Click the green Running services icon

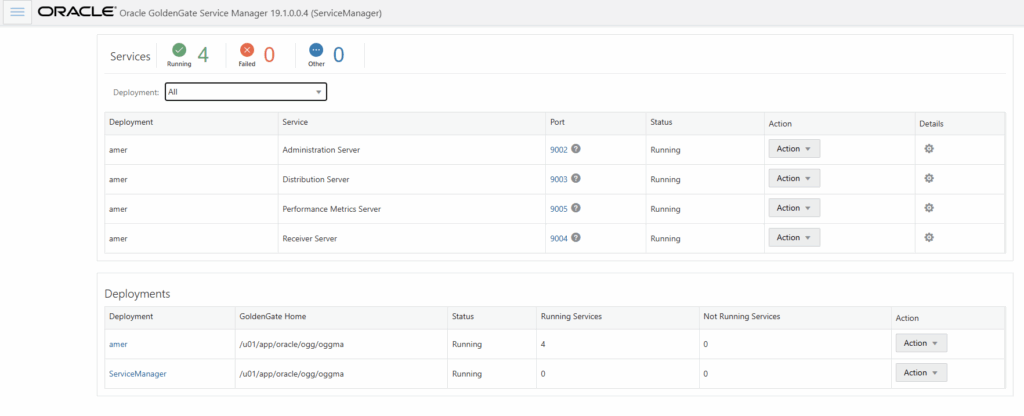coord(179,50)
